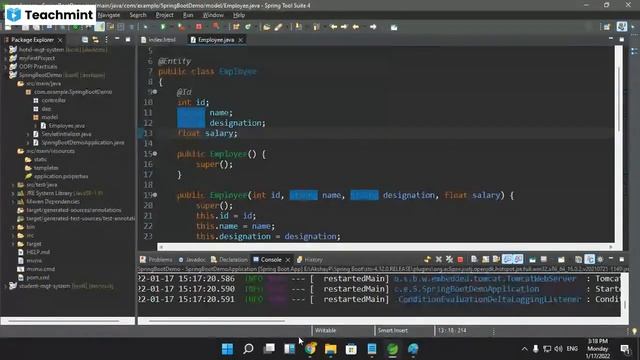The width and height of the screenshot is (640, 360).
Task: Expand the hotel-mgt-system project
Action: coord(5,49)
